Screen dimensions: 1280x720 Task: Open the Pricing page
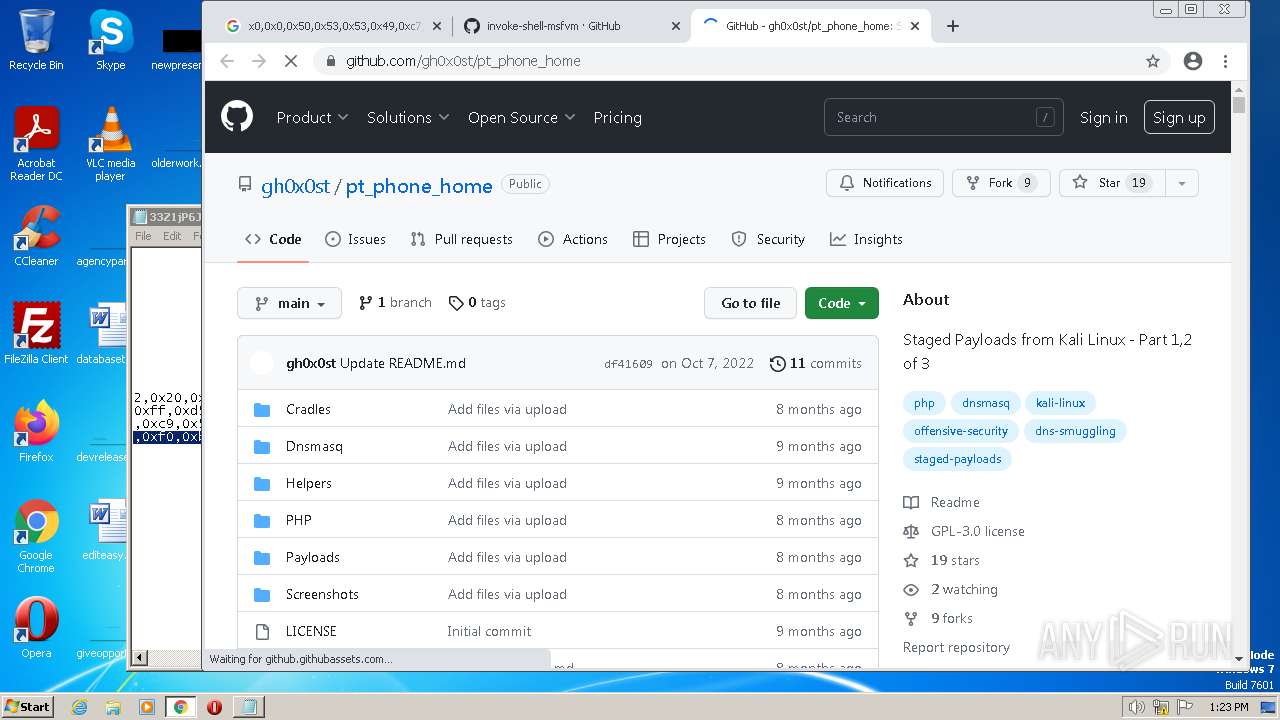617,117
